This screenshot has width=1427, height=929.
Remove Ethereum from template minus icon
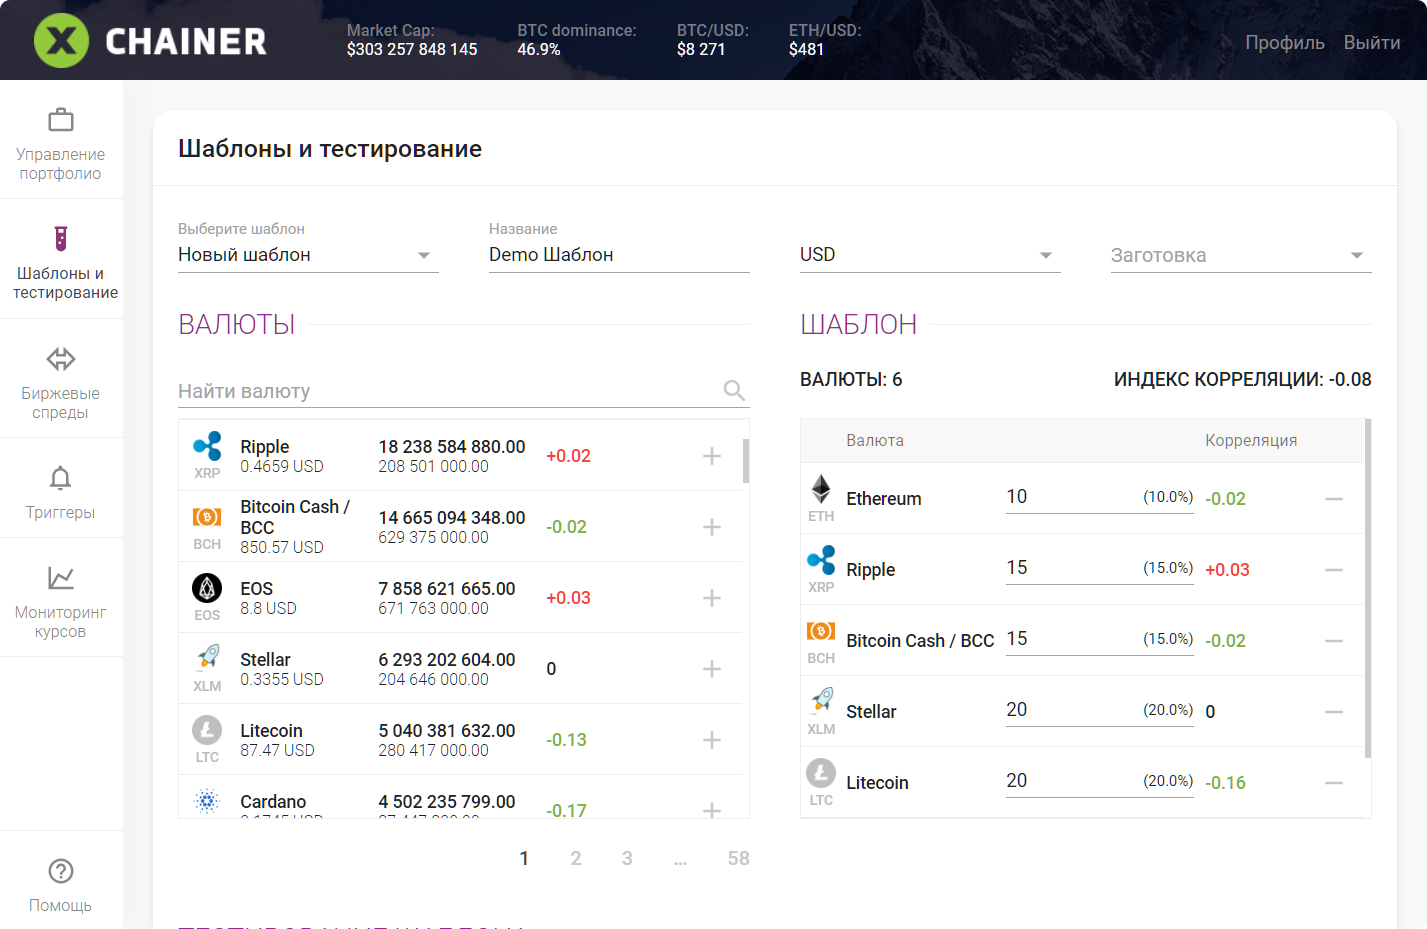point(1334,499)
